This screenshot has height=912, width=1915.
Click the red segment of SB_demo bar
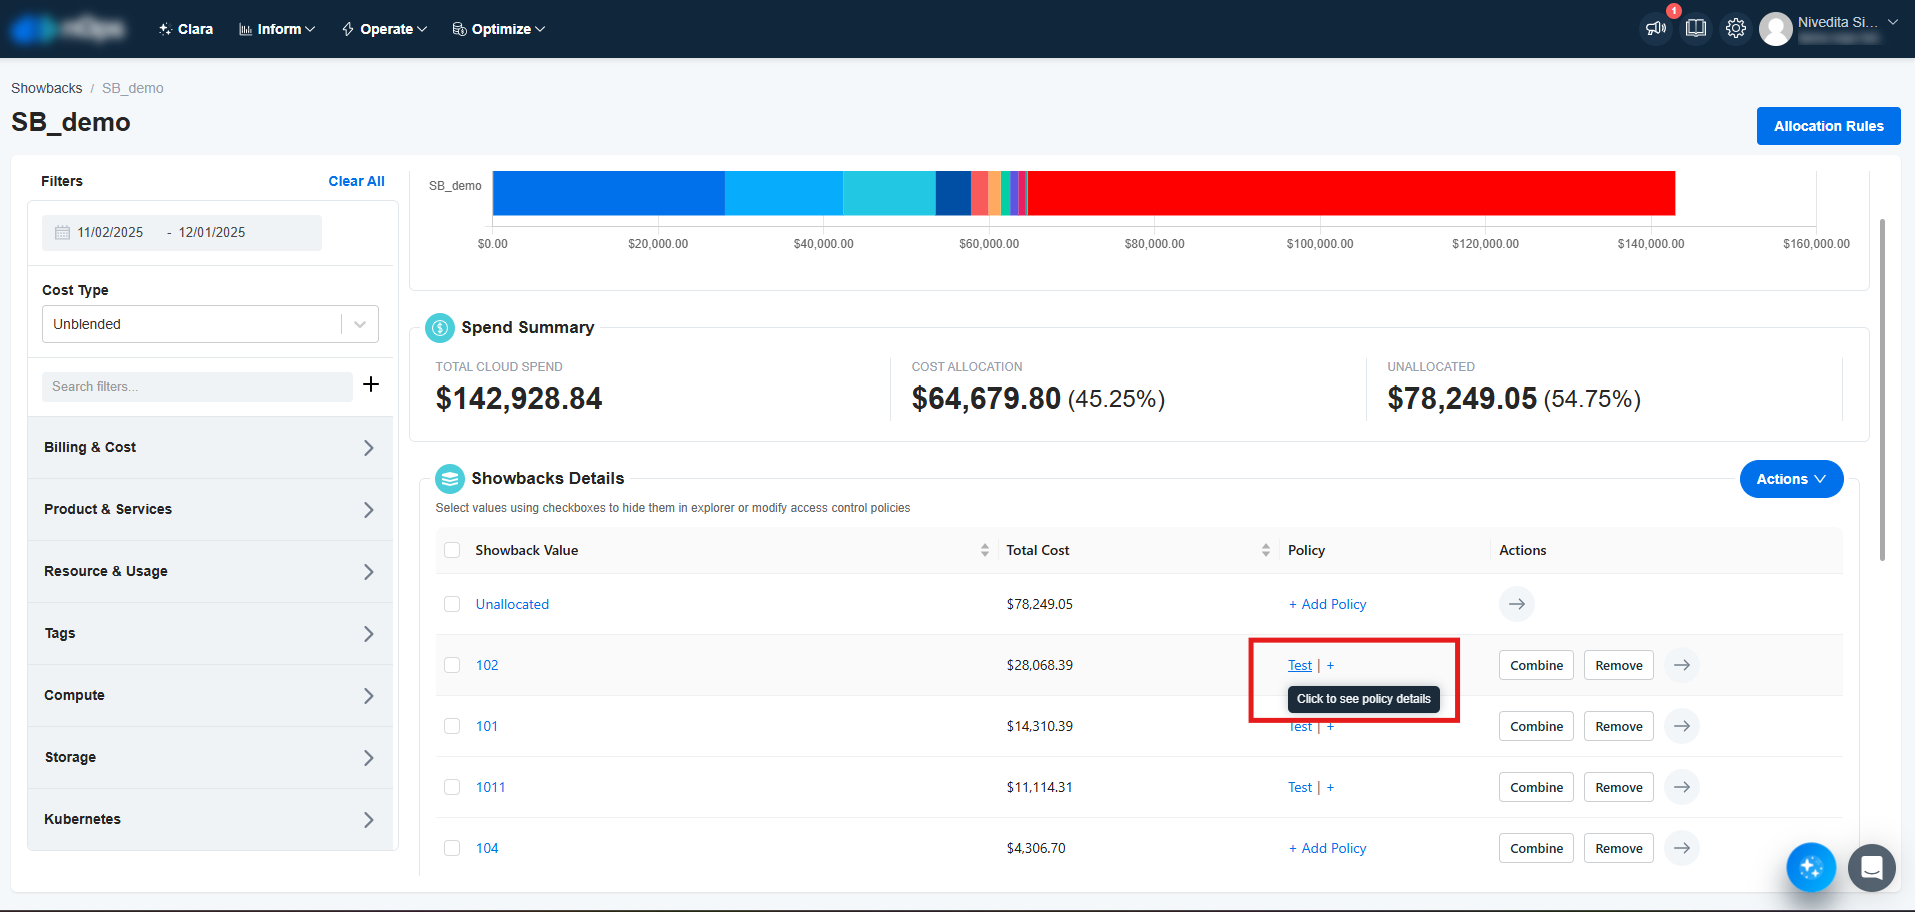coord(1350,193)
